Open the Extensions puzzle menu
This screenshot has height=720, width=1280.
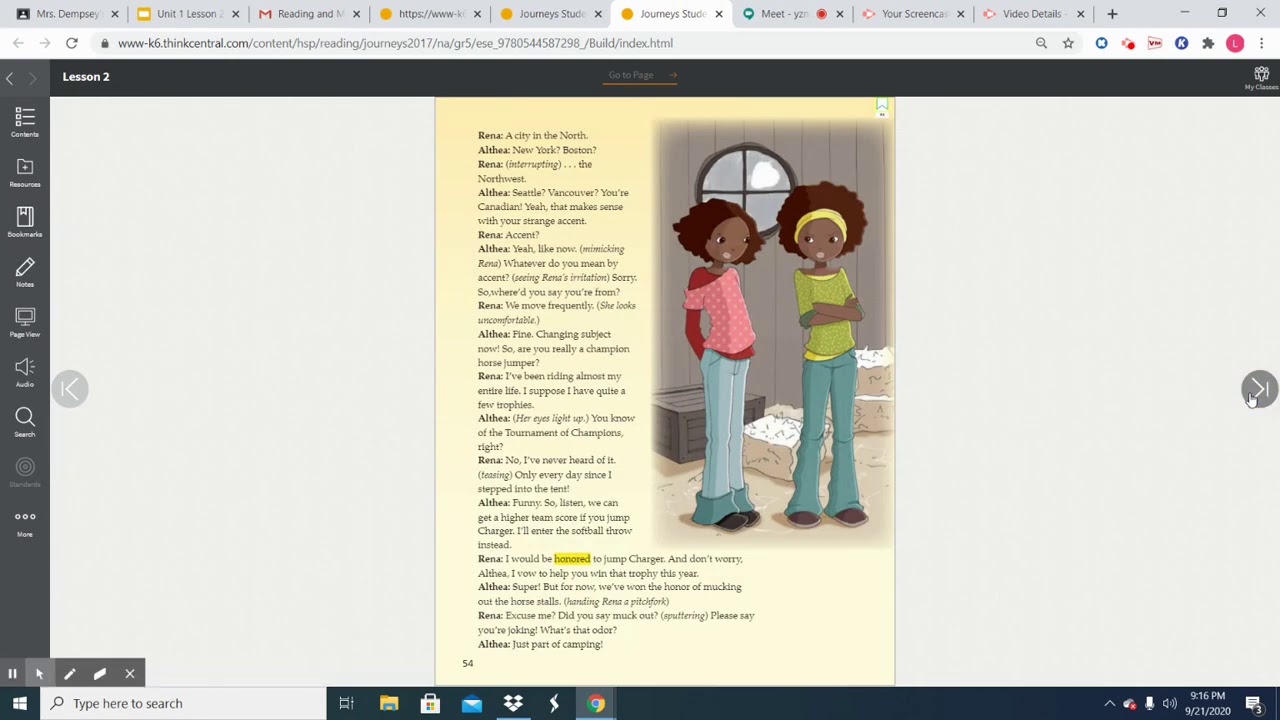point(1208,43)
